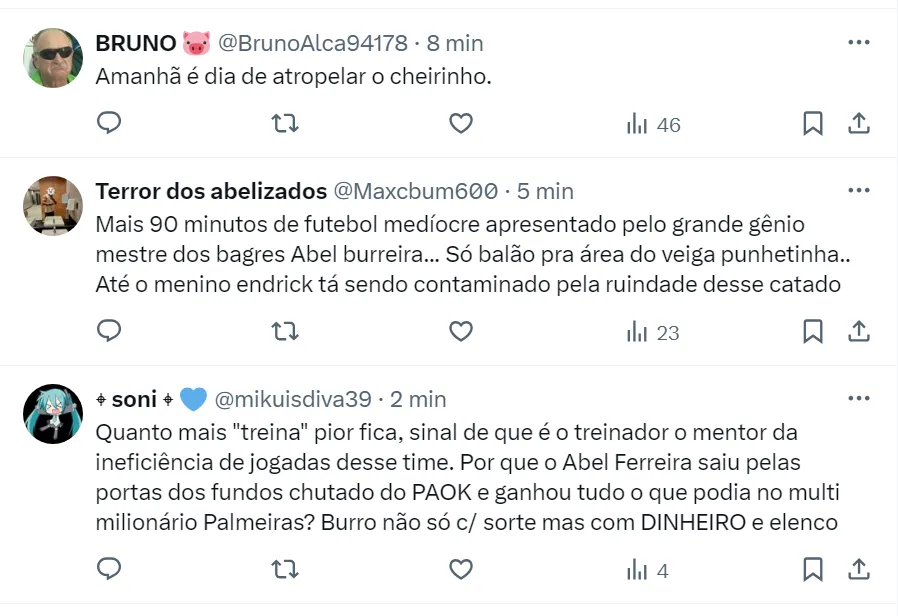Image resolution: width=898 pixels, height=616 pixels.
Task: Open more options on Terror dos abelizados tweet
Action: pos(858,190)
